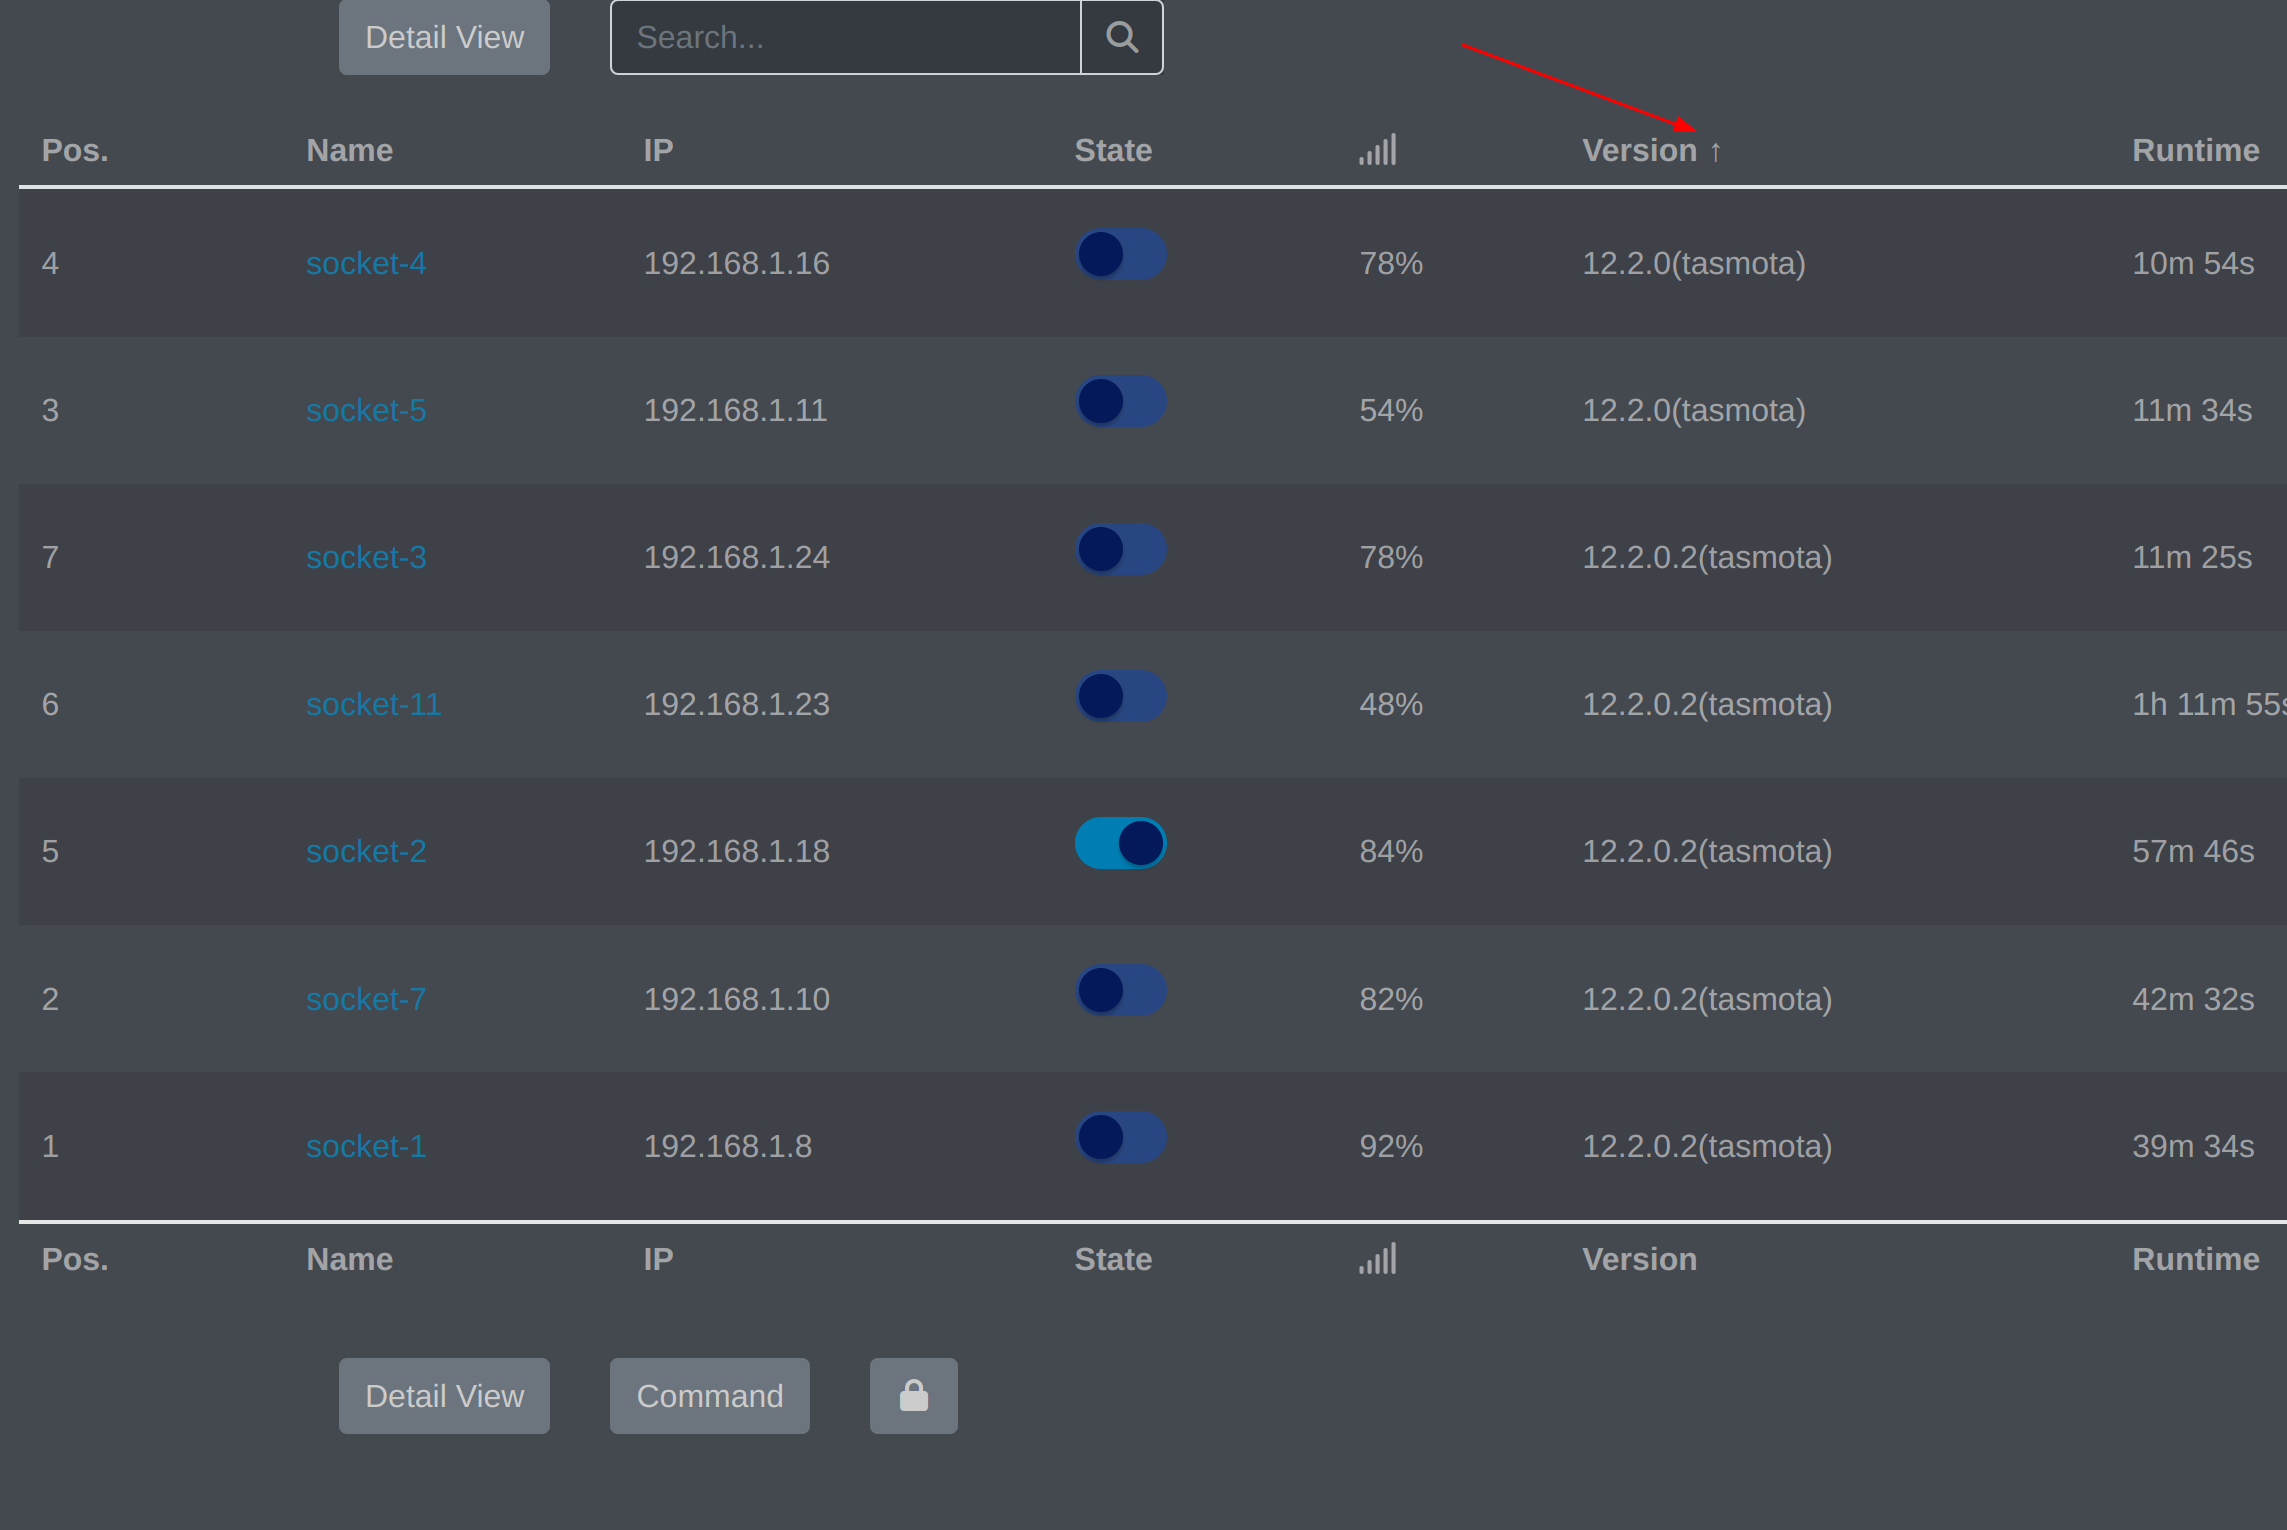2287x1530 pixels.
Task: Click the search magnifier icon
Action: [1121, 36]
